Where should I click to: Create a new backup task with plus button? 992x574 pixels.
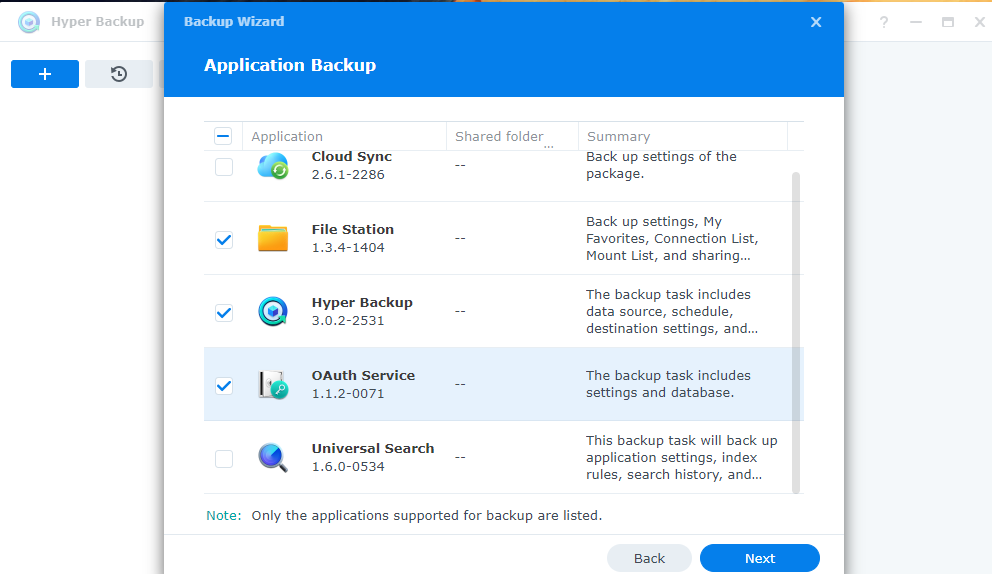point(45,74)
